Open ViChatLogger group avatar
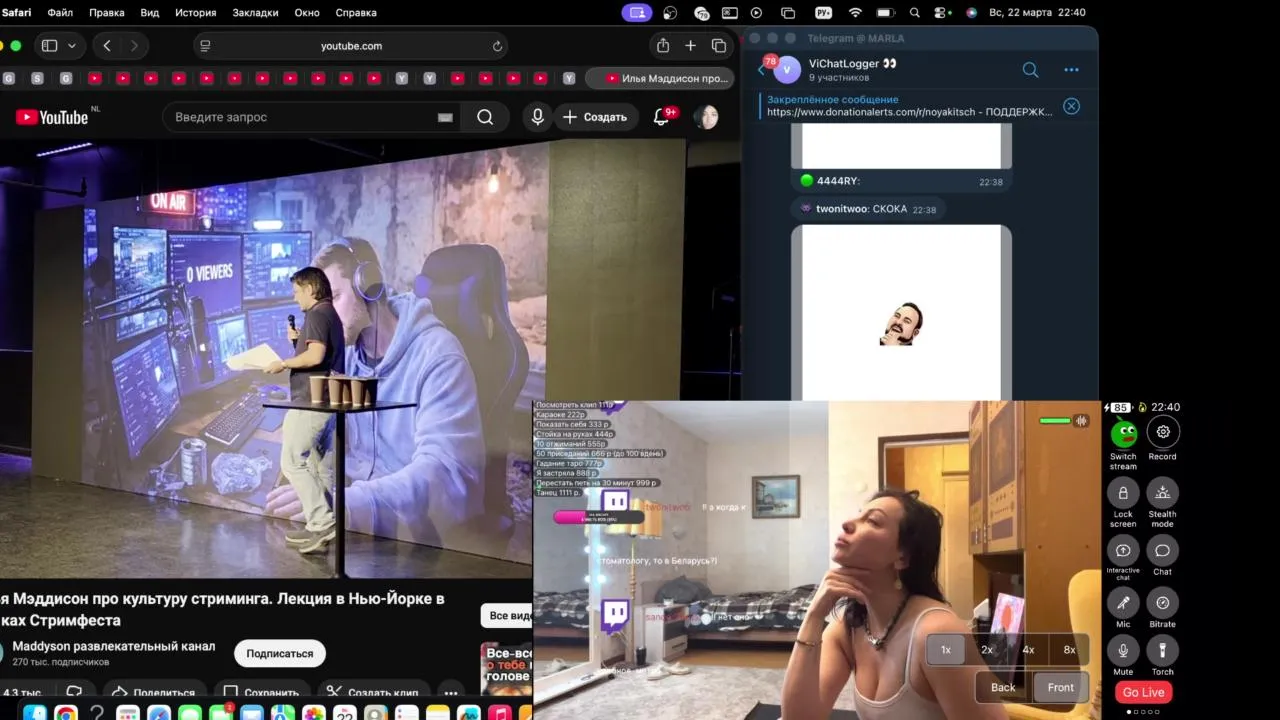The width and height of the screenshot is (1280, 720). pyautogui.click(x=788, y=70)
